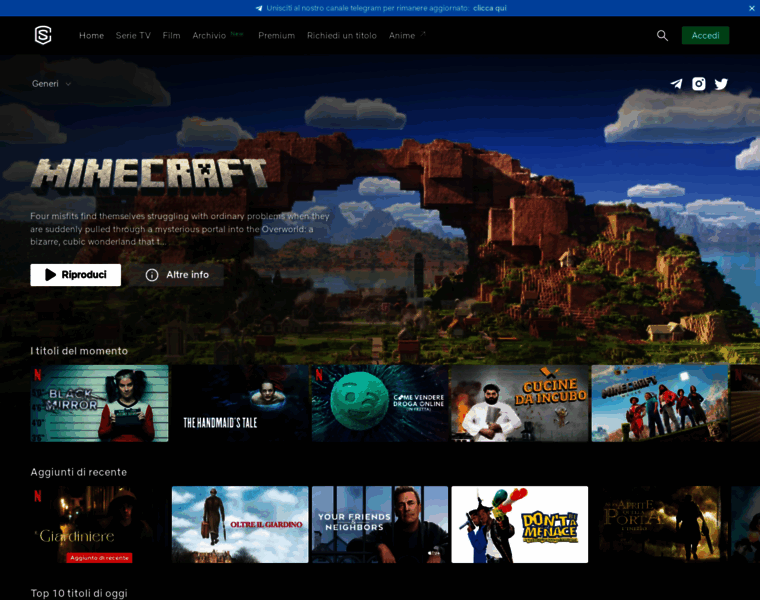This screenshot has width=760, height=600.
Task: Click the 'Aggiunto di recente' red badge
Action: pyautogui.click(x=99, y=558)
